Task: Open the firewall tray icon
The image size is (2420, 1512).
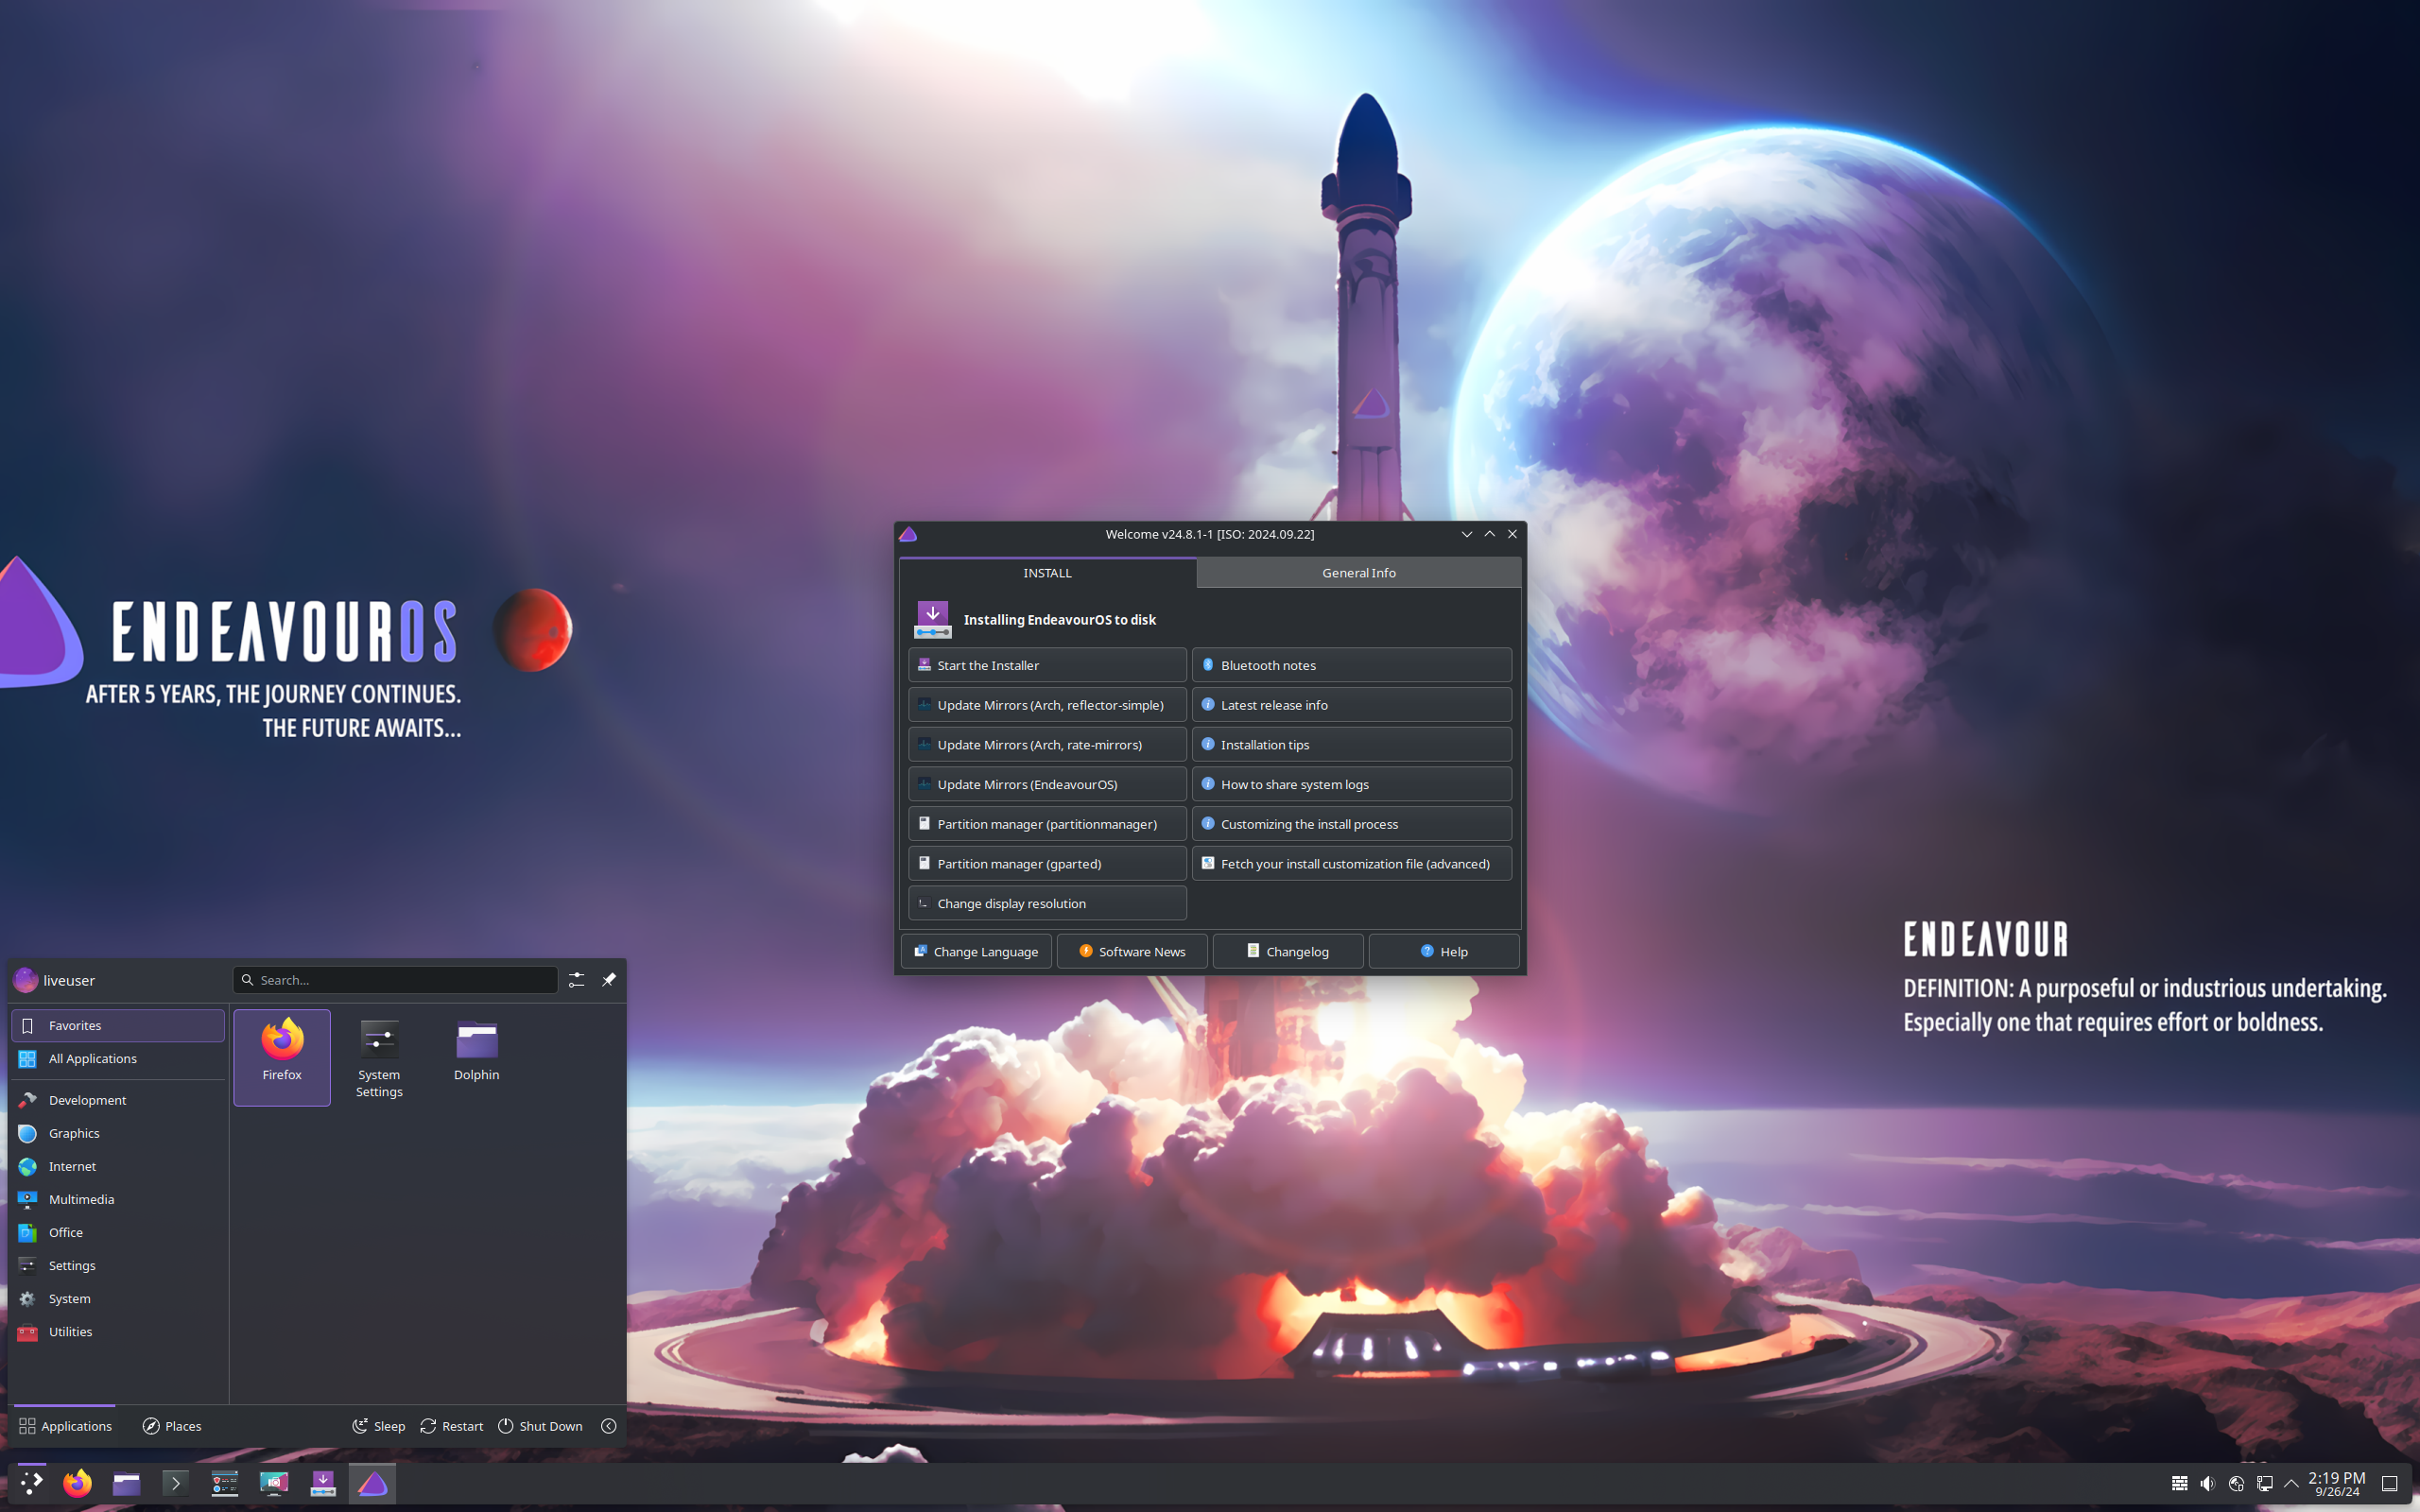Action: pos(2179,1483)
